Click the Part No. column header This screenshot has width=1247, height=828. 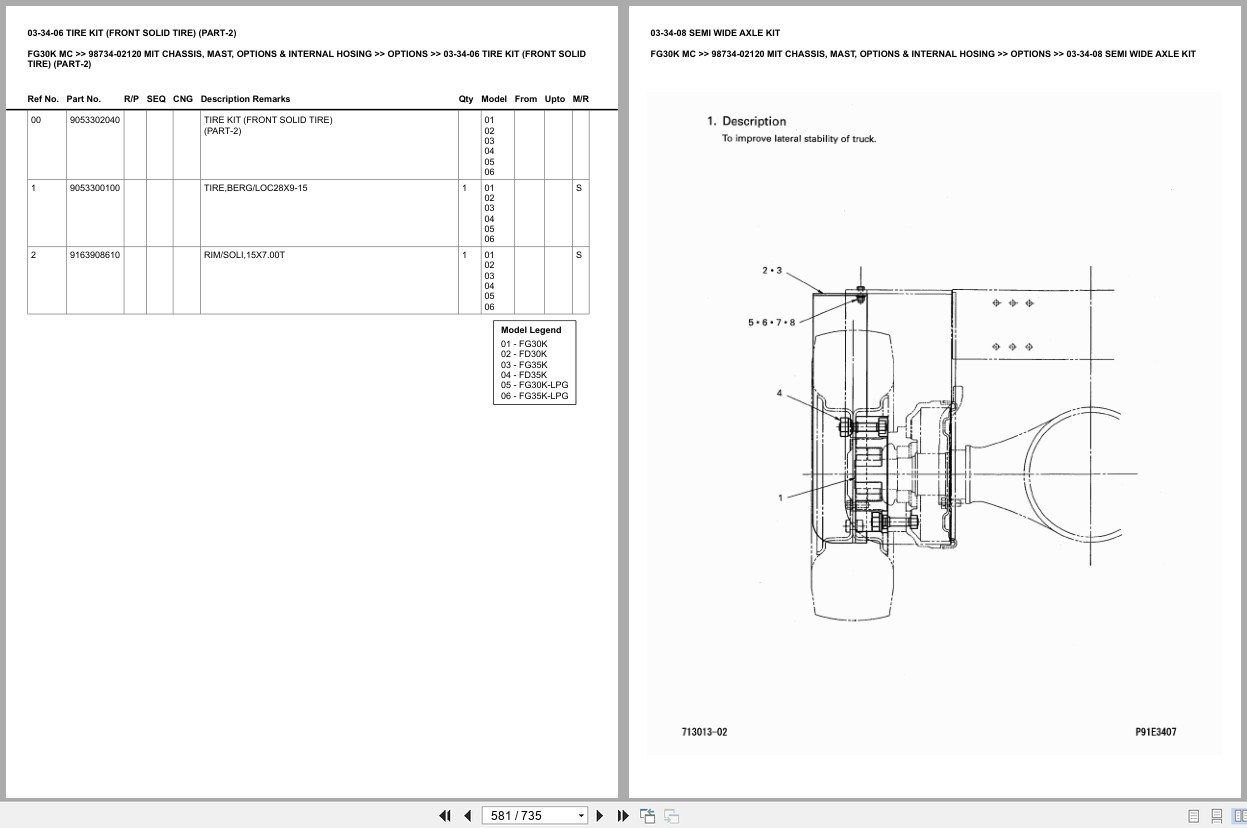84,99
